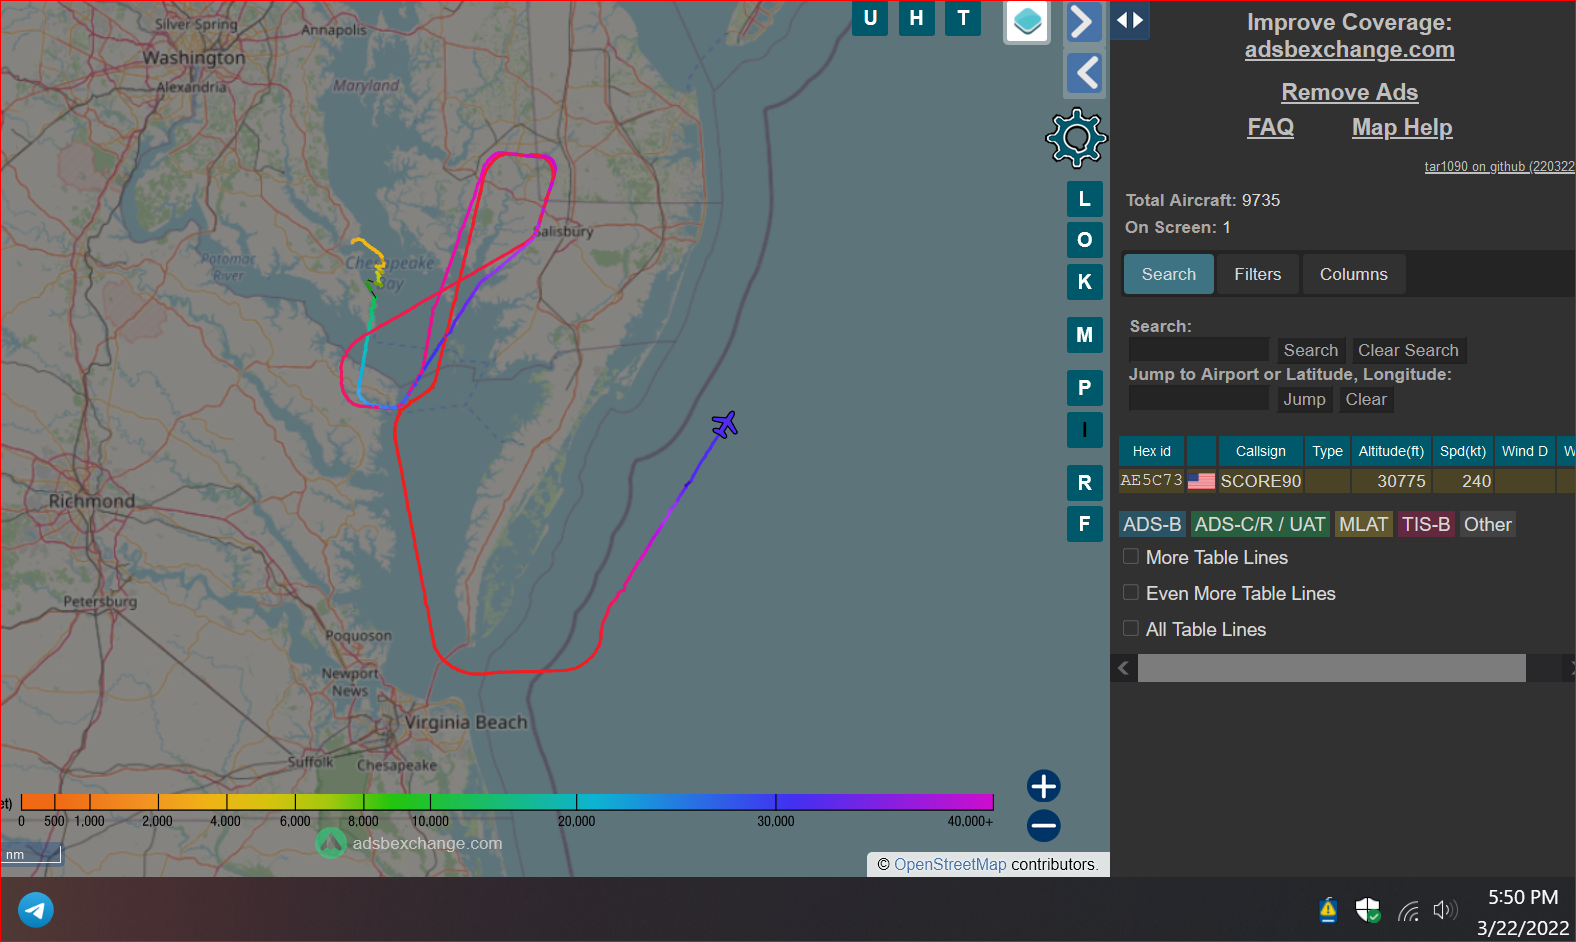The width and height of the screenshot is (1576, 942).
Task: Click the T map toggle button
Action: (963, 18)
